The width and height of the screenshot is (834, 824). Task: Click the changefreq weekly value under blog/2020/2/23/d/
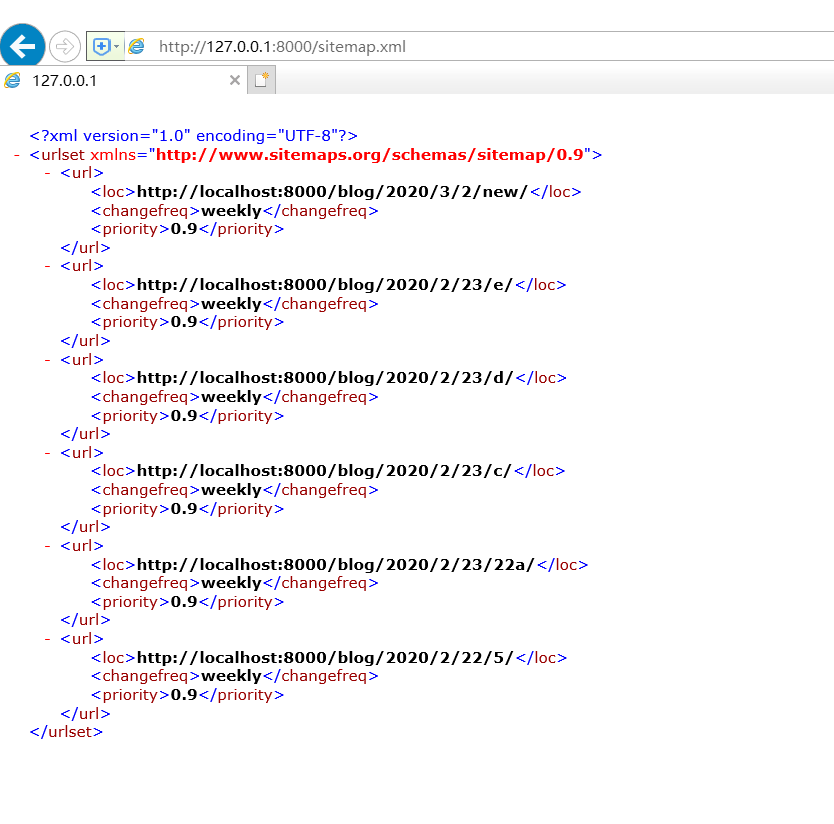tap(231, 397)
